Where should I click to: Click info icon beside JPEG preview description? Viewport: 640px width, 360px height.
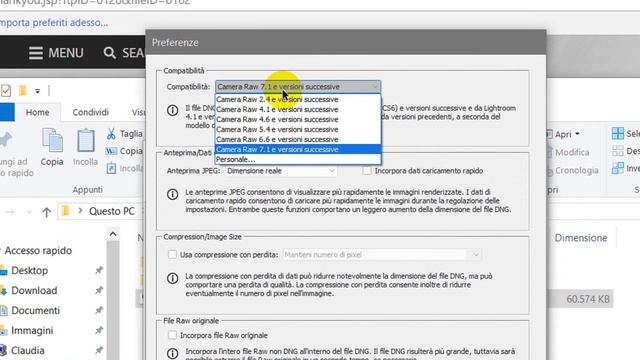[x=173, y=194]
